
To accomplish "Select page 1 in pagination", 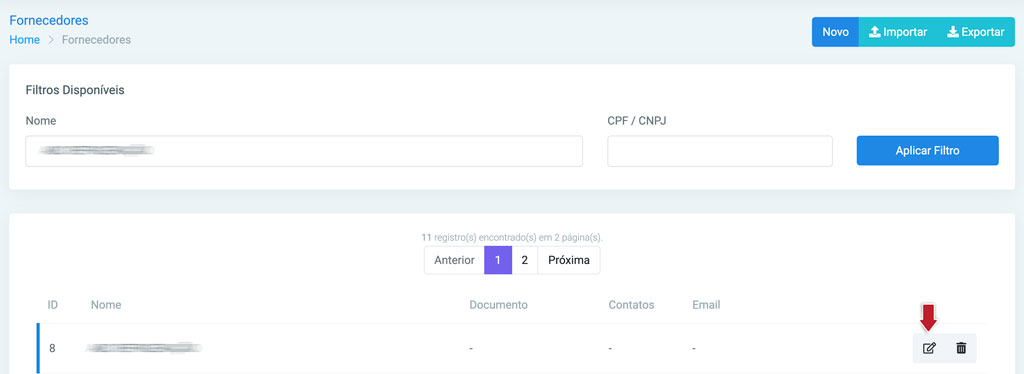I will [x=498, y=260].
